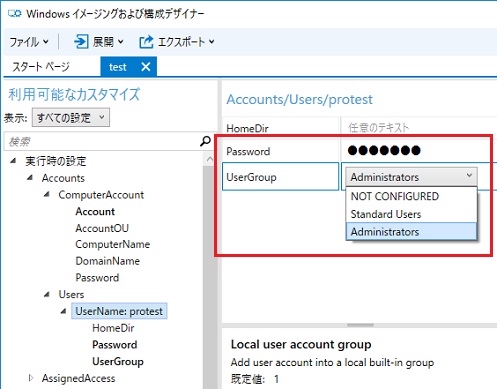Click the 利用可能なカスタマイズ heading
This screenshot has height=389, width=497.
[74, 94]
